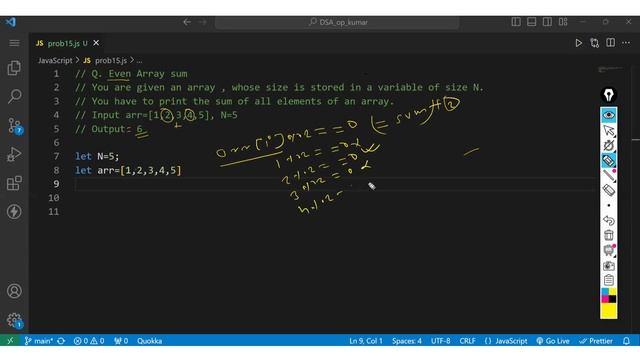This screenshot has height=360, width=640.
Task: Open changes compare icon in editor toolbar
Action: pos(595,43)
